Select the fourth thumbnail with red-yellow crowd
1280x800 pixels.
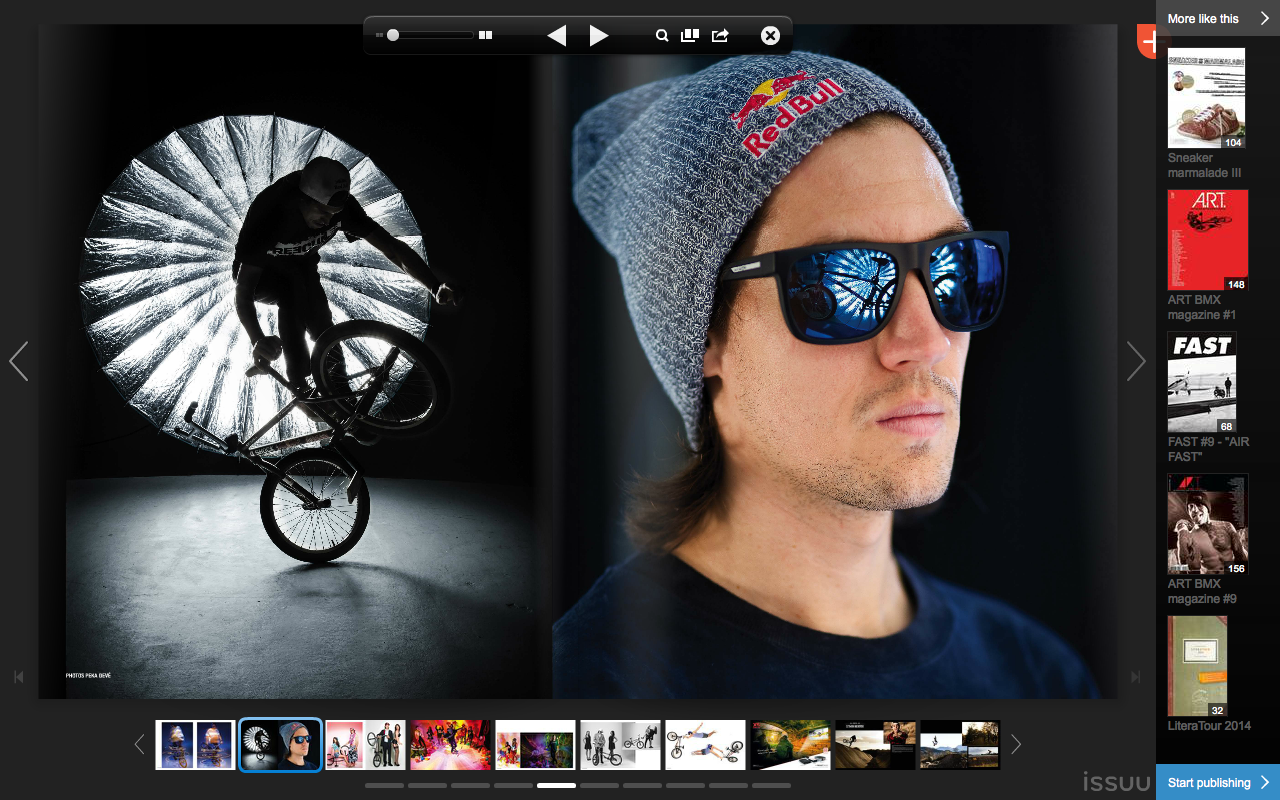(450, 745)
